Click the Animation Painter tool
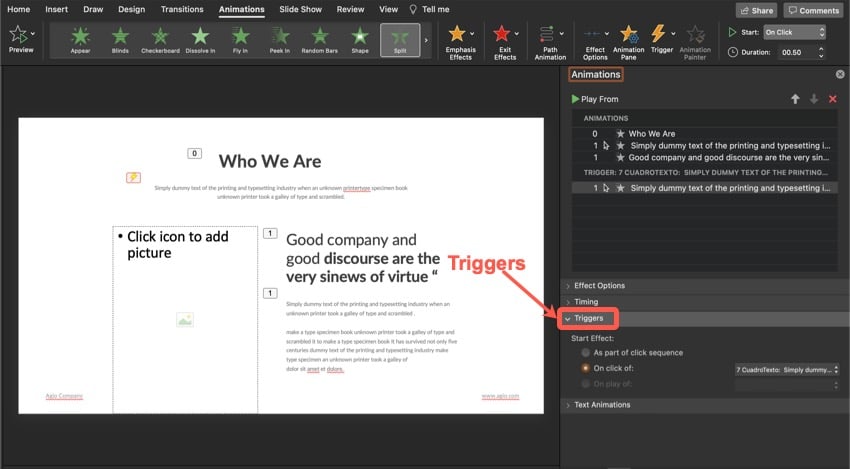 point(695,42)
